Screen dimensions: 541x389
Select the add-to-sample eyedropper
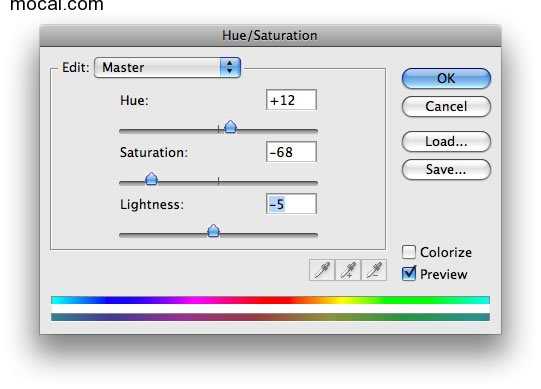click(348, 270)
